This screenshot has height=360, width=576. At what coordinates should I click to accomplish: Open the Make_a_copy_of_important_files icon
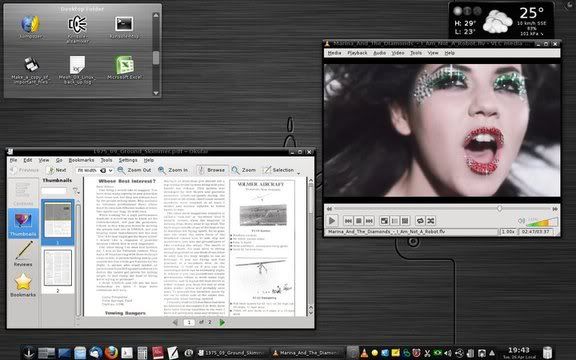[x=31, y=70]
